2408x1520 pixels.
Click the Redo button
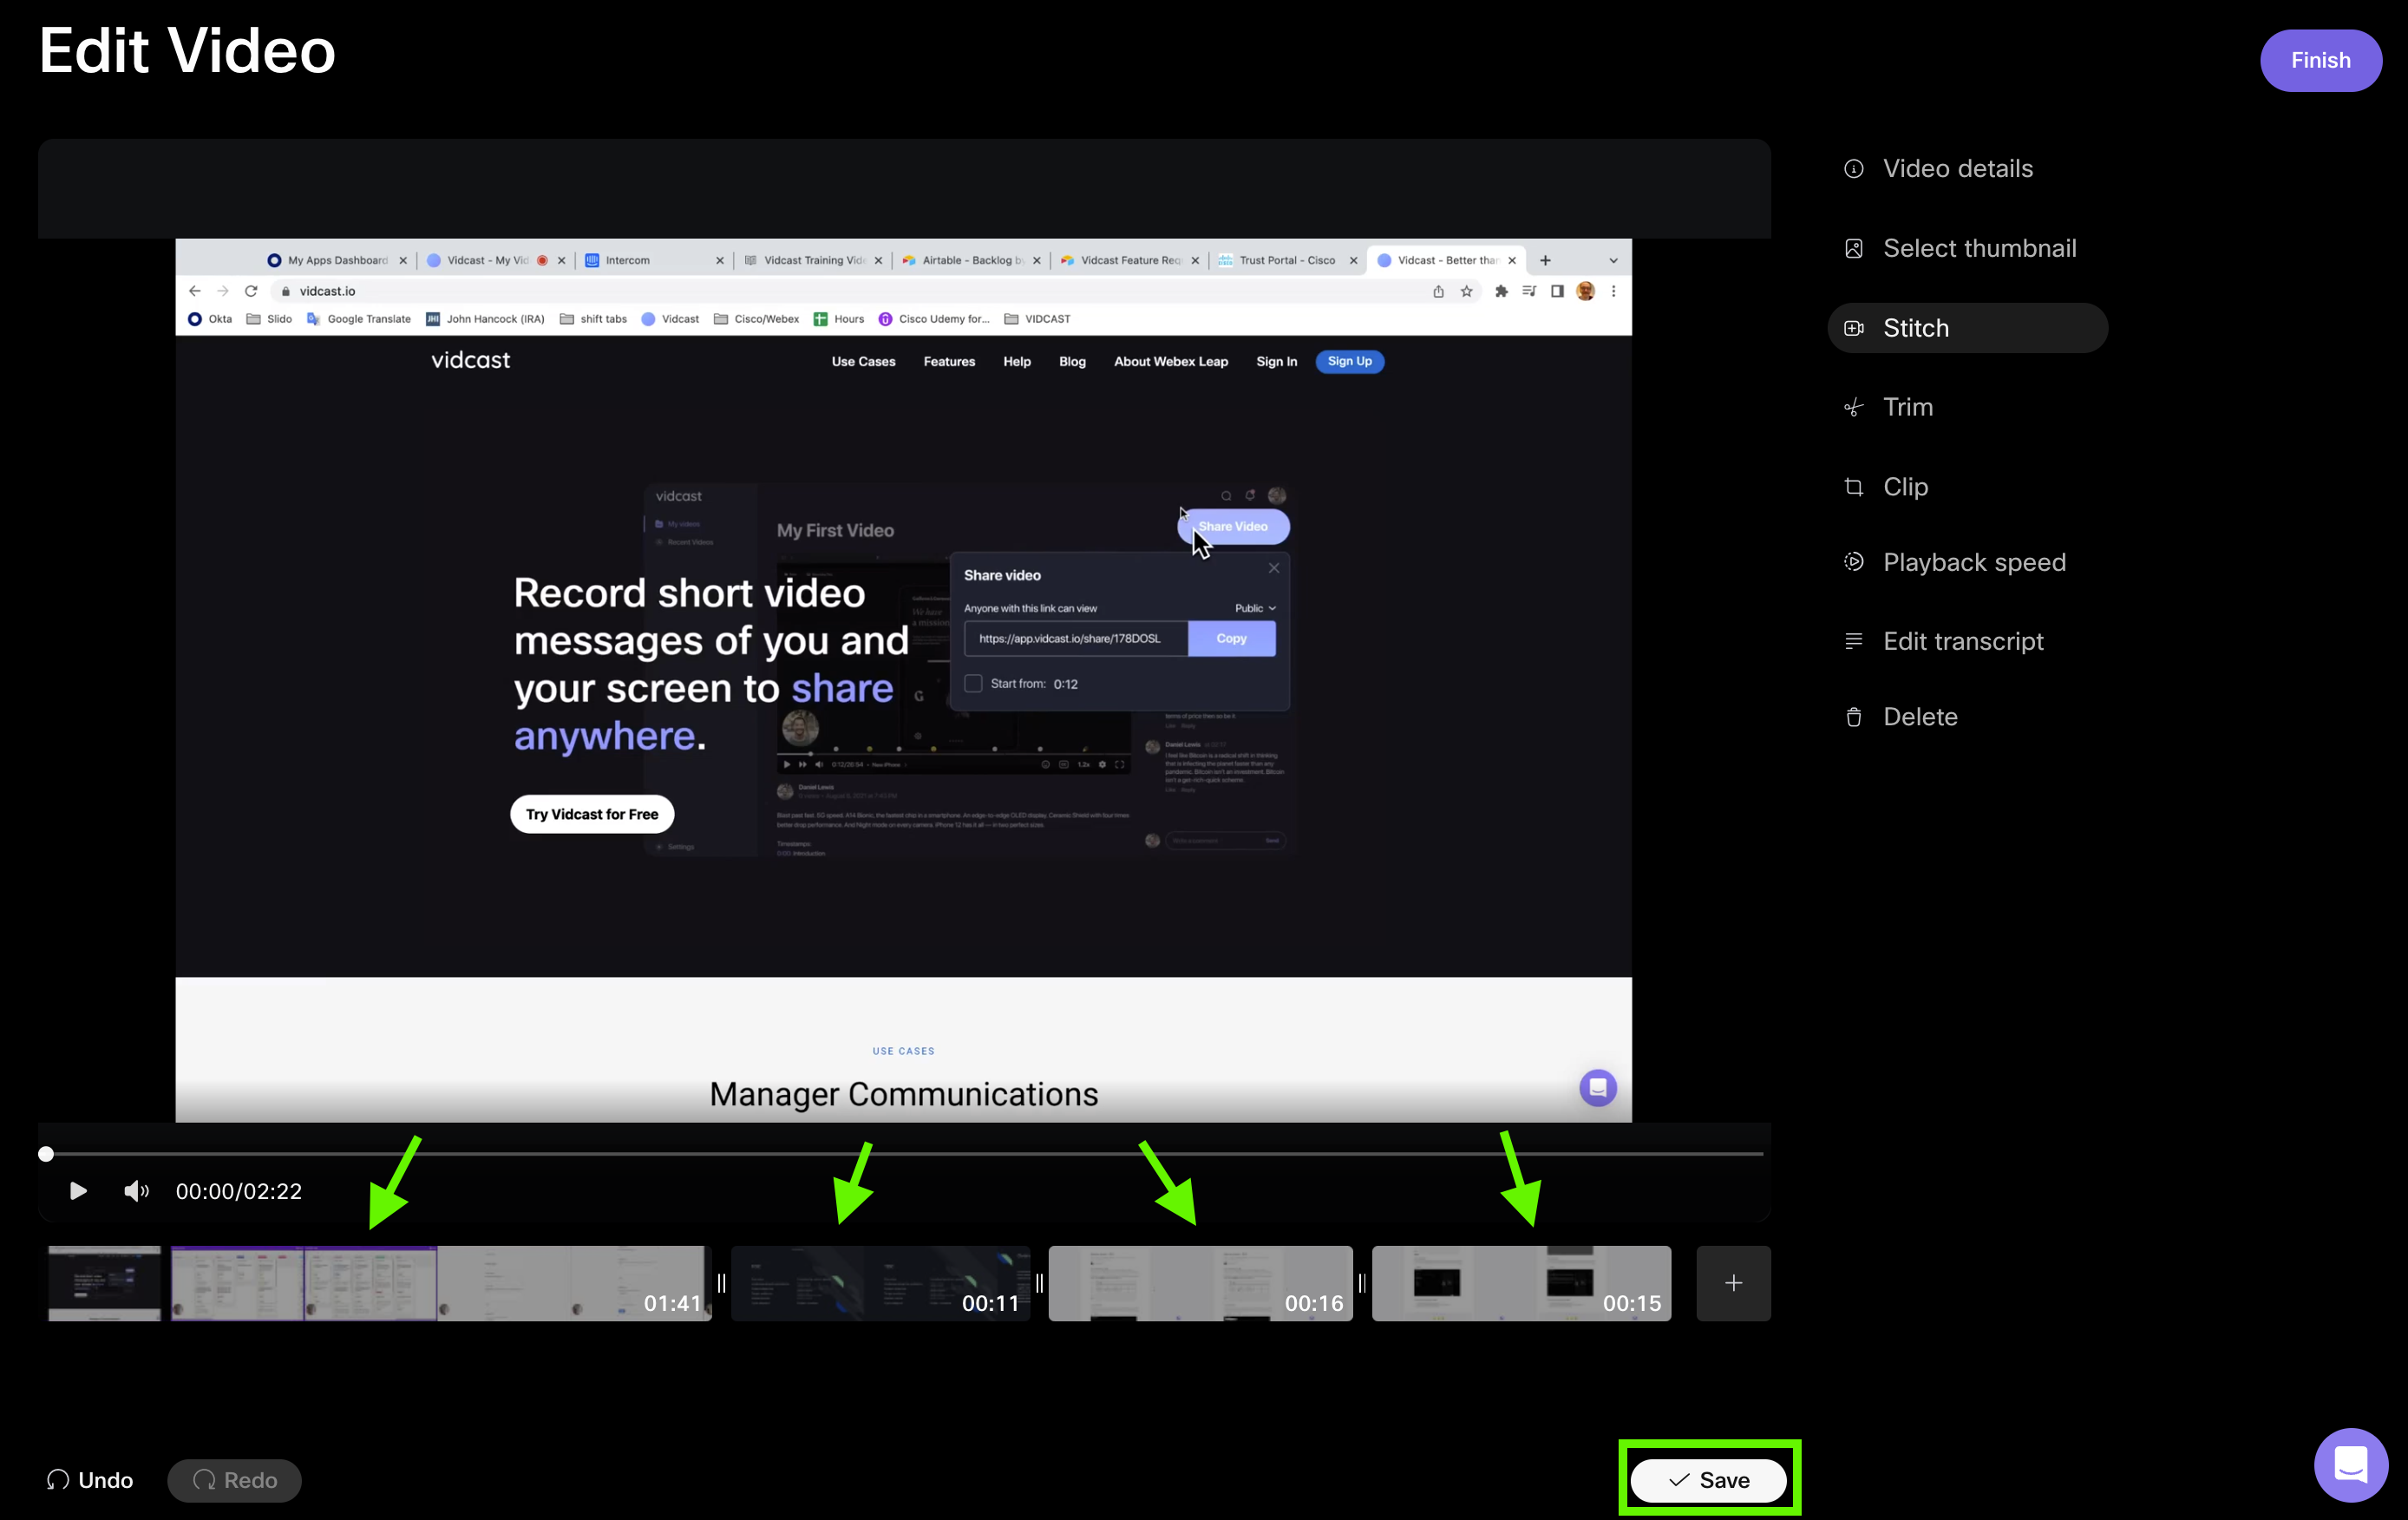pyautogui.click(x=235, y=1480)
